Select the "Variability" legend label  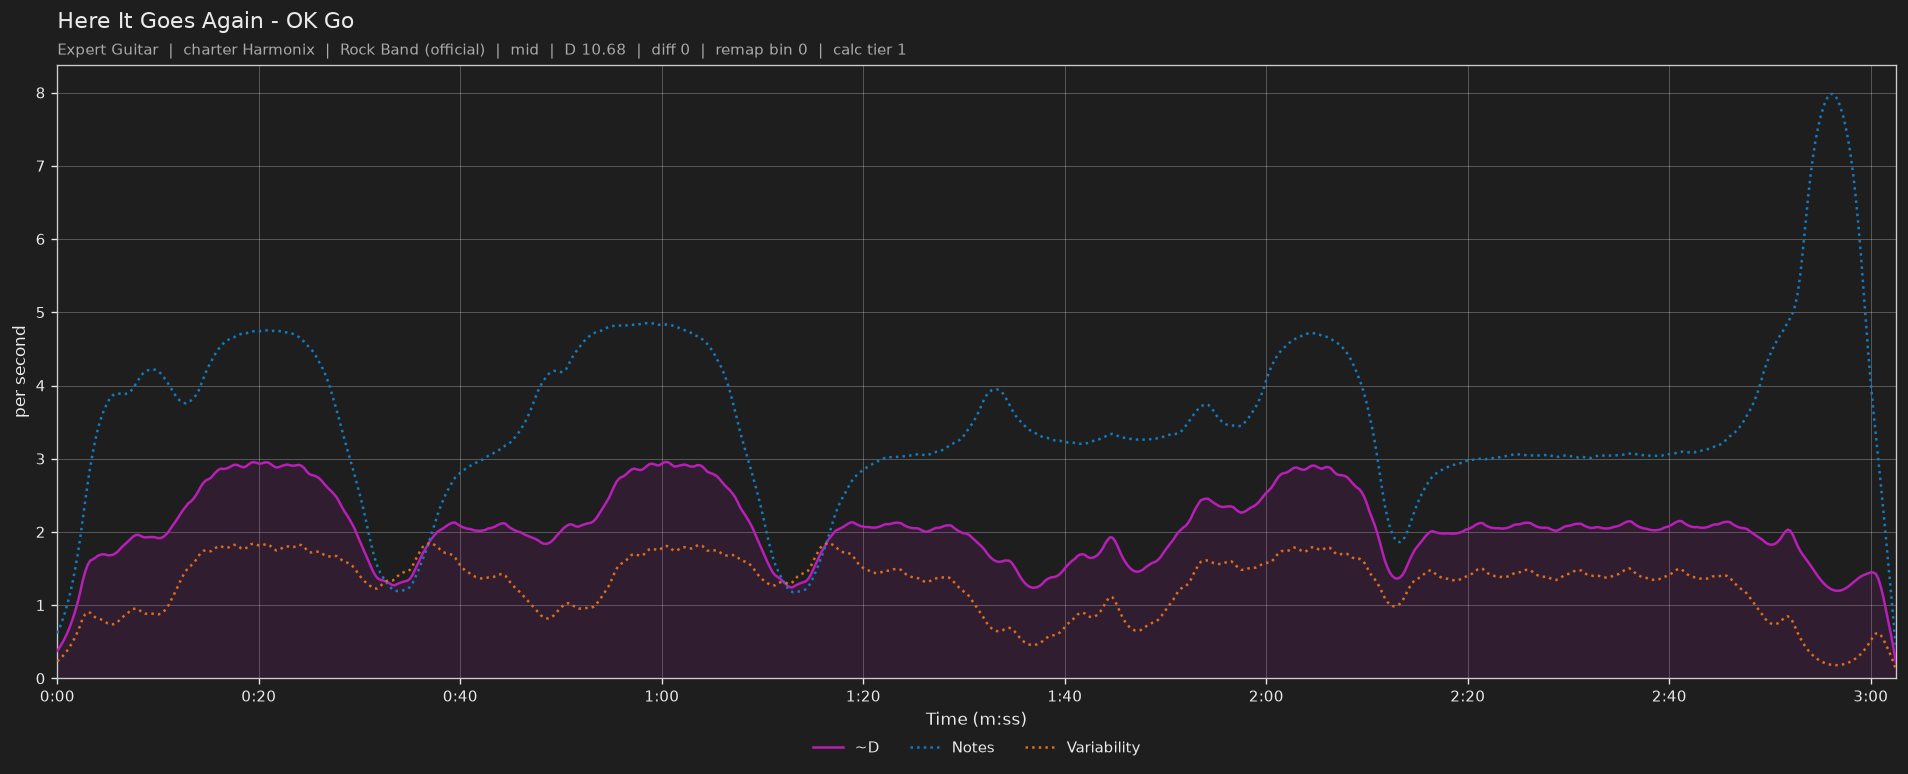(x=1103, y=748)
